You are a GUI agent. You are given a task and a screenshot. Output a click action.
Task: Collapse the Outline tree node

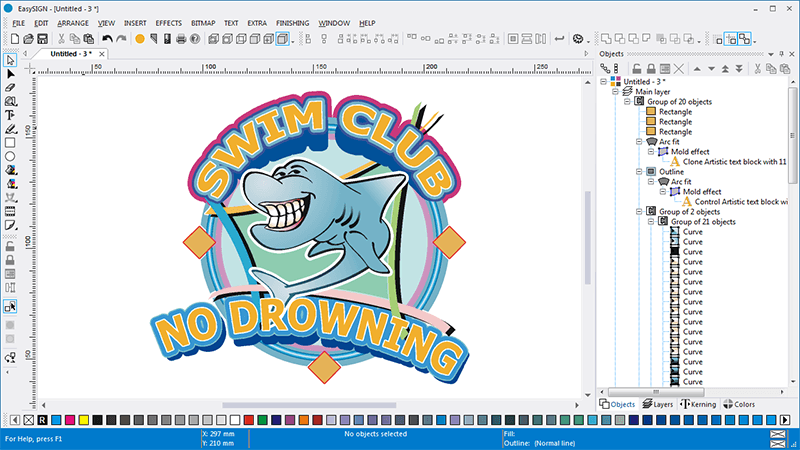point(639,171)
